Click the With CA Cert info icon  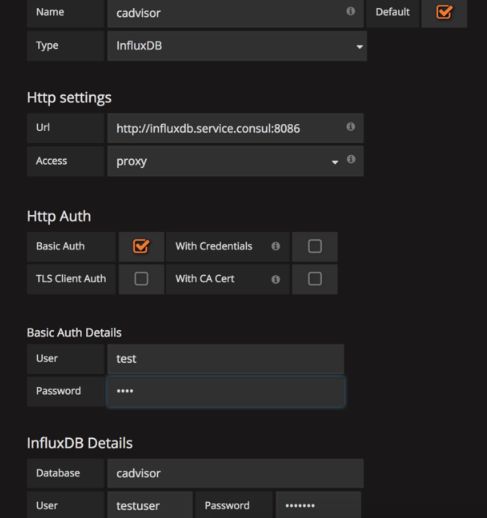tap(276, 279)
